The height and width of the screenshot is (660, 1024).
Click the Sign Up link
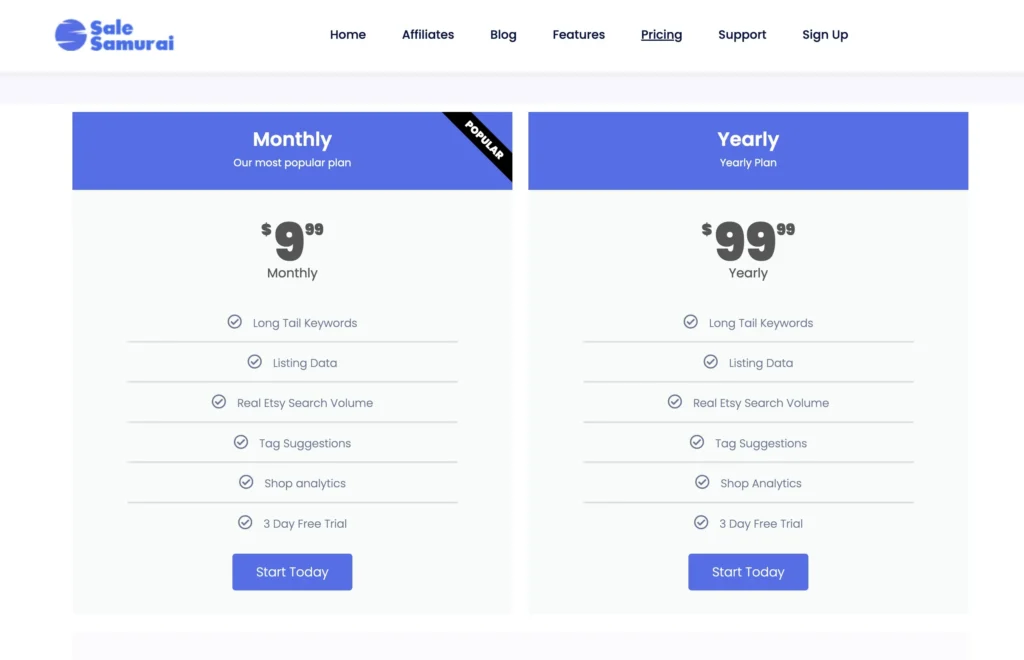click(x=825, y=35)
